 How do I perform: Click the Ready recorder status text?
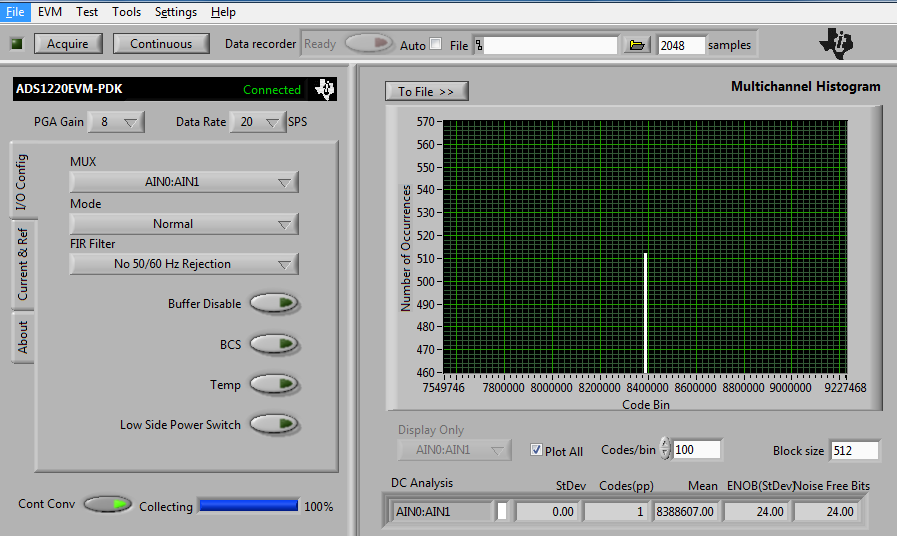320,43
